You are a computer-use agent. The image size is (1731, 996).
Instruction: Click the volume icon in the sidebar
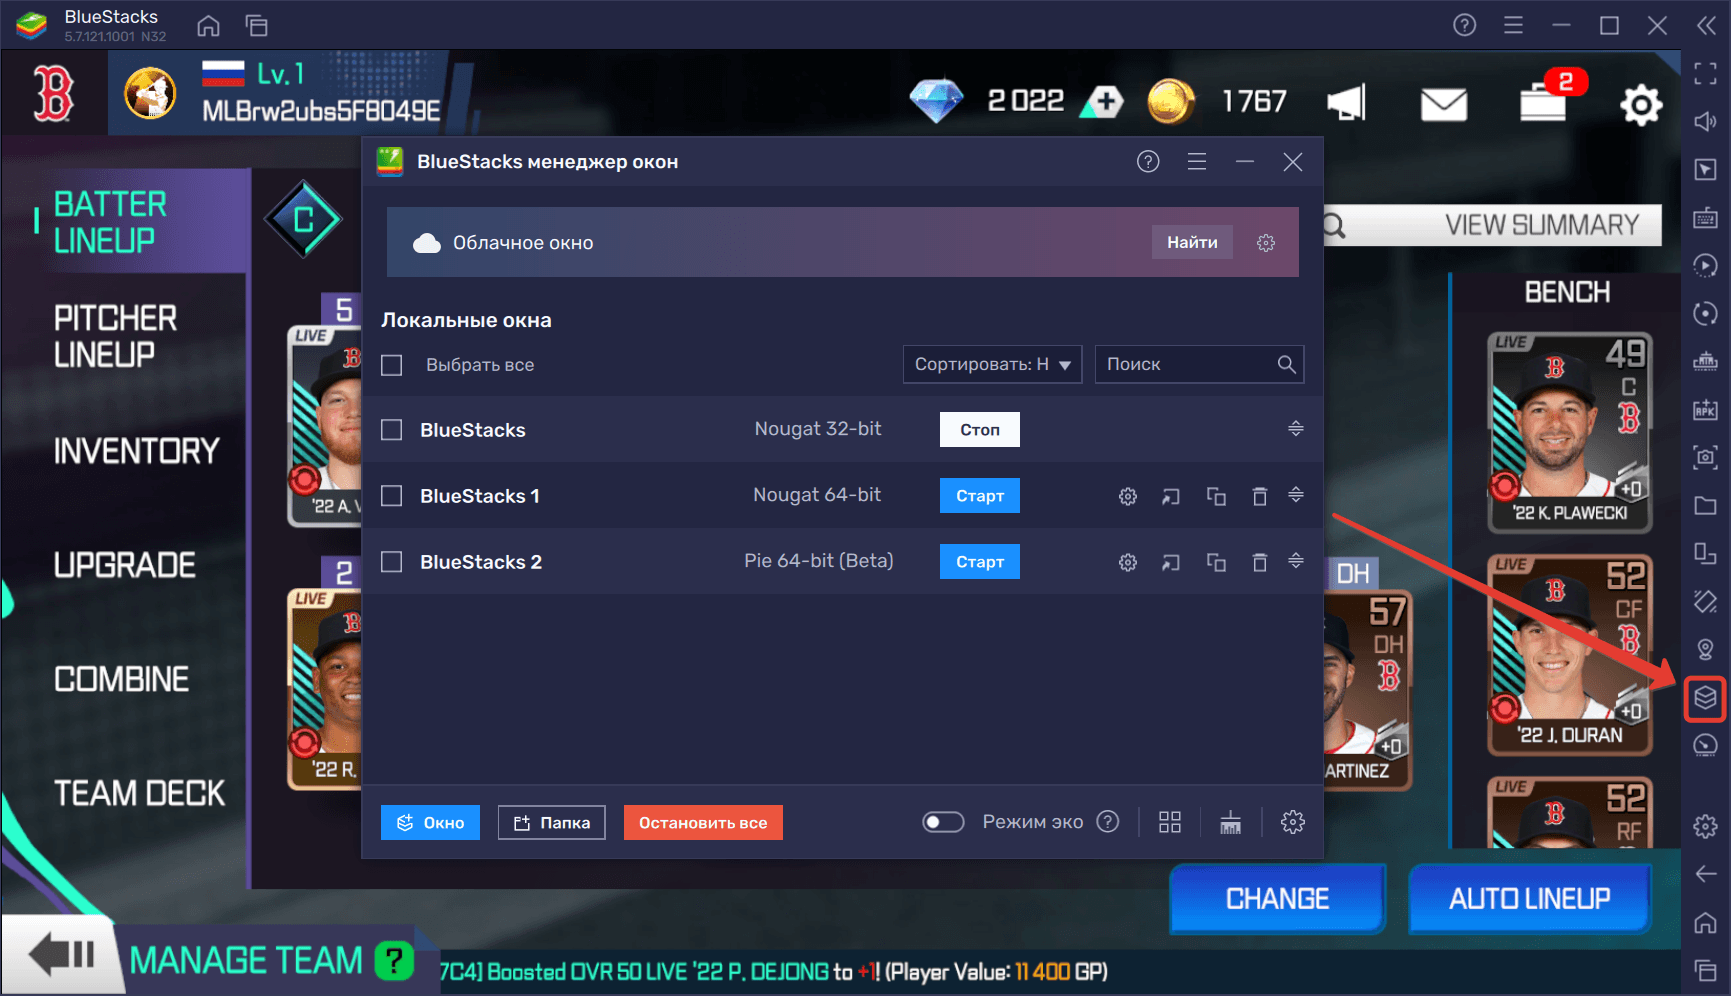pyautogui.click(x=1705, y=121)
